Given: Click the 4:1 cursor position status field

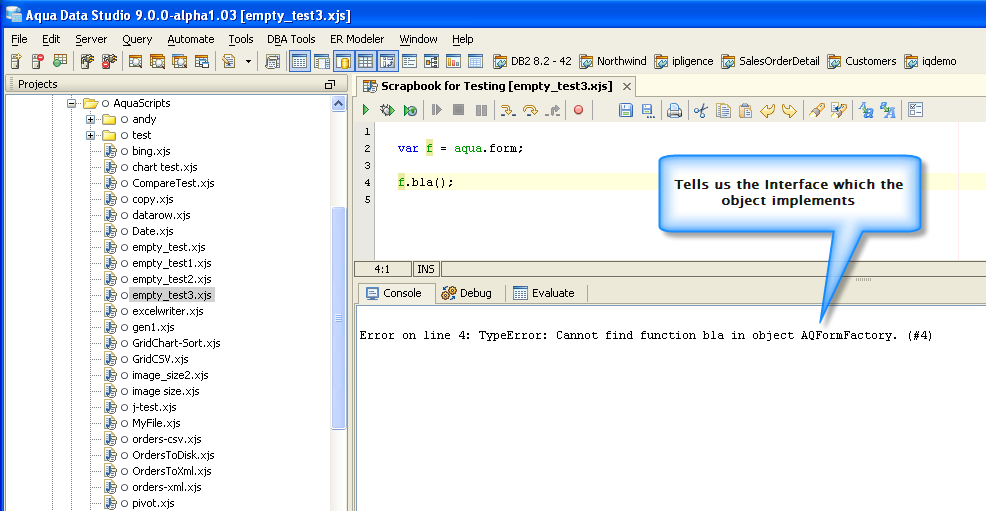Looking at the screenshot, I should coord(382,269).
